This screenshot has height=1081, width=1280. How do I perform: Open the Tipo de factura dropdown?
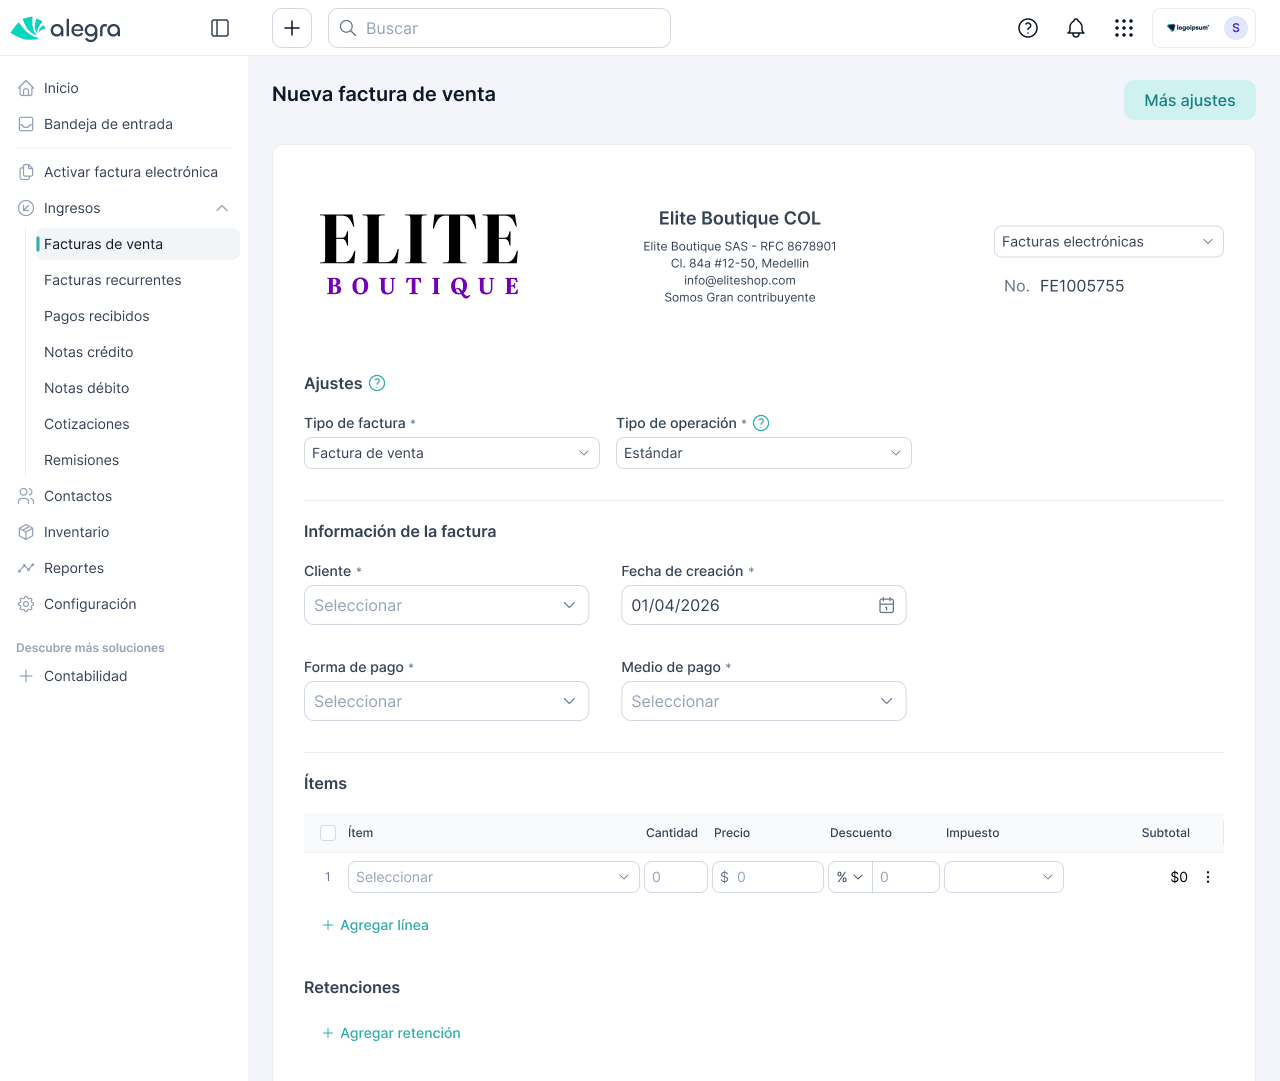pyautogui.click(x=452, y=453)
